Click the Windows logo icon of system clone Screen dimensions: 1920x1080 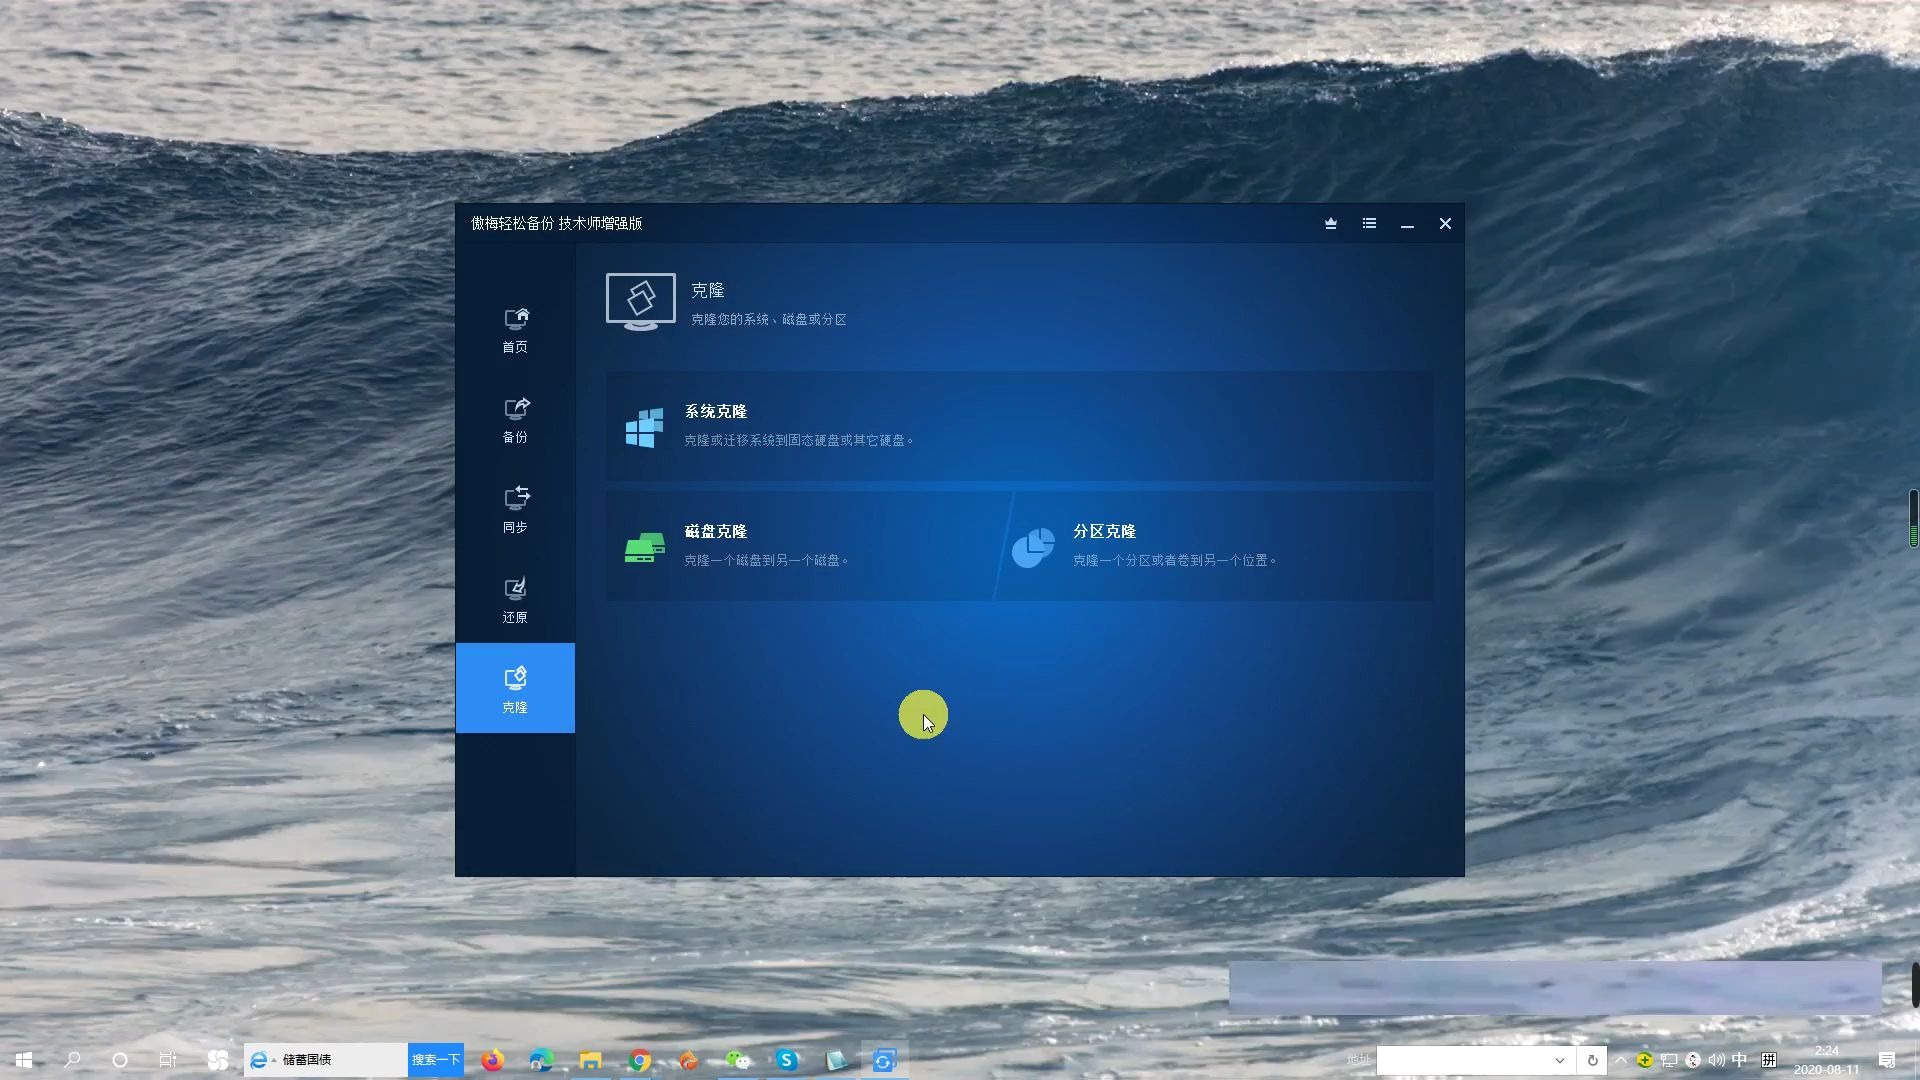(x=644, y=428)
